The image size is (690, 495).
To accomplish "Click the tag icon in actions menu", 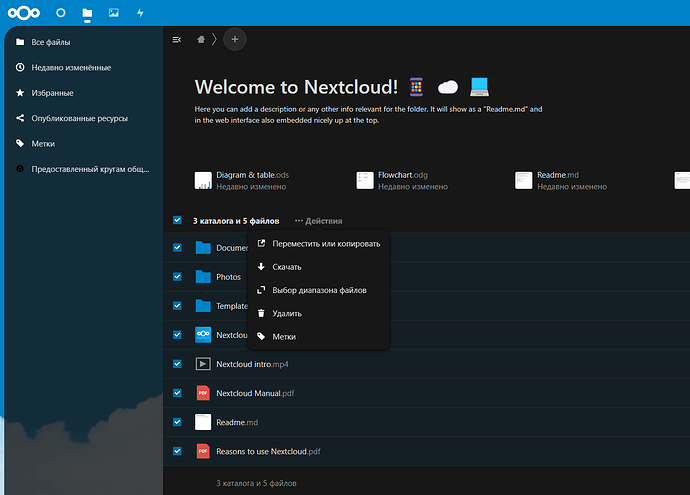I will point(261,337).
